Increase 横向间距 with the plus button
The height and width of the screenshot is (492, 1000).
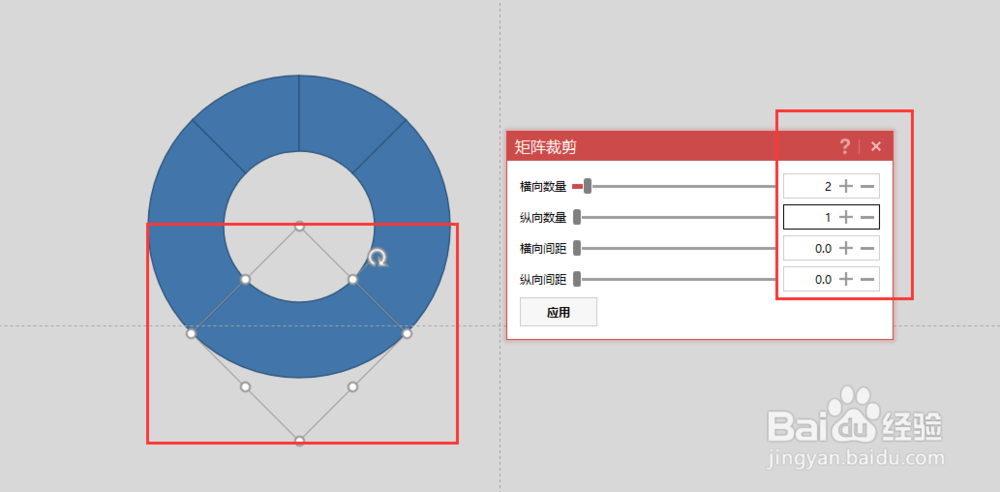[845, 248]
